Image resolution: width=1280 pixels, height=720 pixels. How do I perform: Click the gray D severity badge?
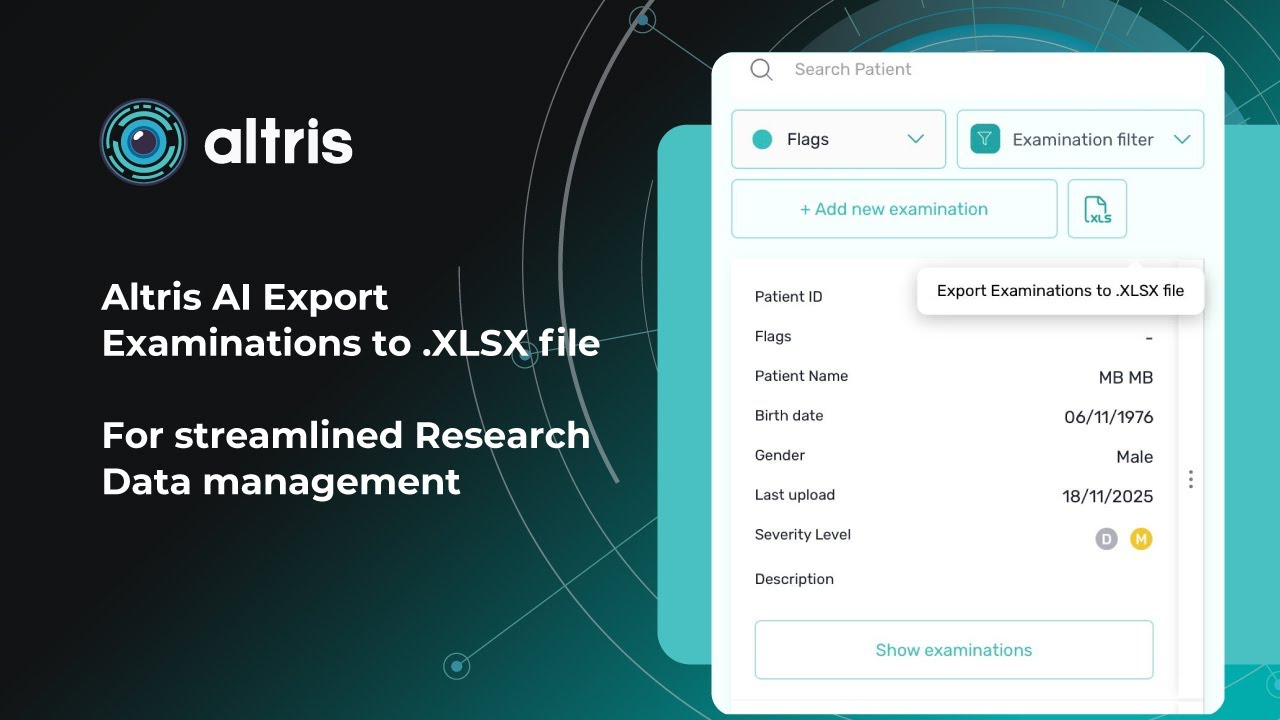click(x=1106, y=539)
